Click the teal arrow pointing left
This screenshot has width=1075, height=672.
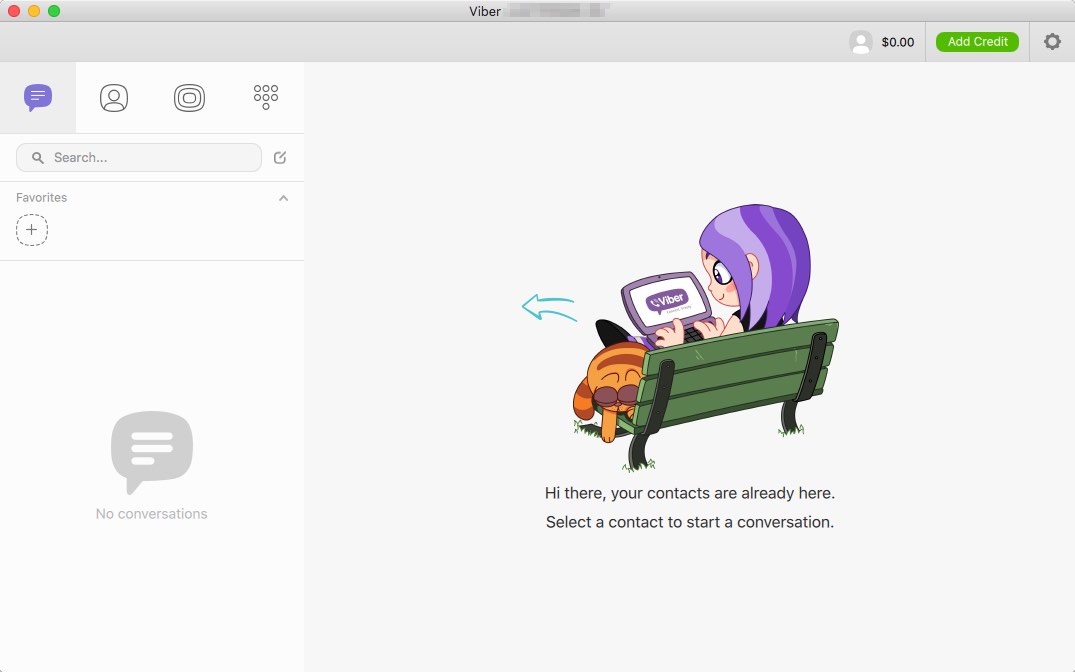tap(548, 307)
